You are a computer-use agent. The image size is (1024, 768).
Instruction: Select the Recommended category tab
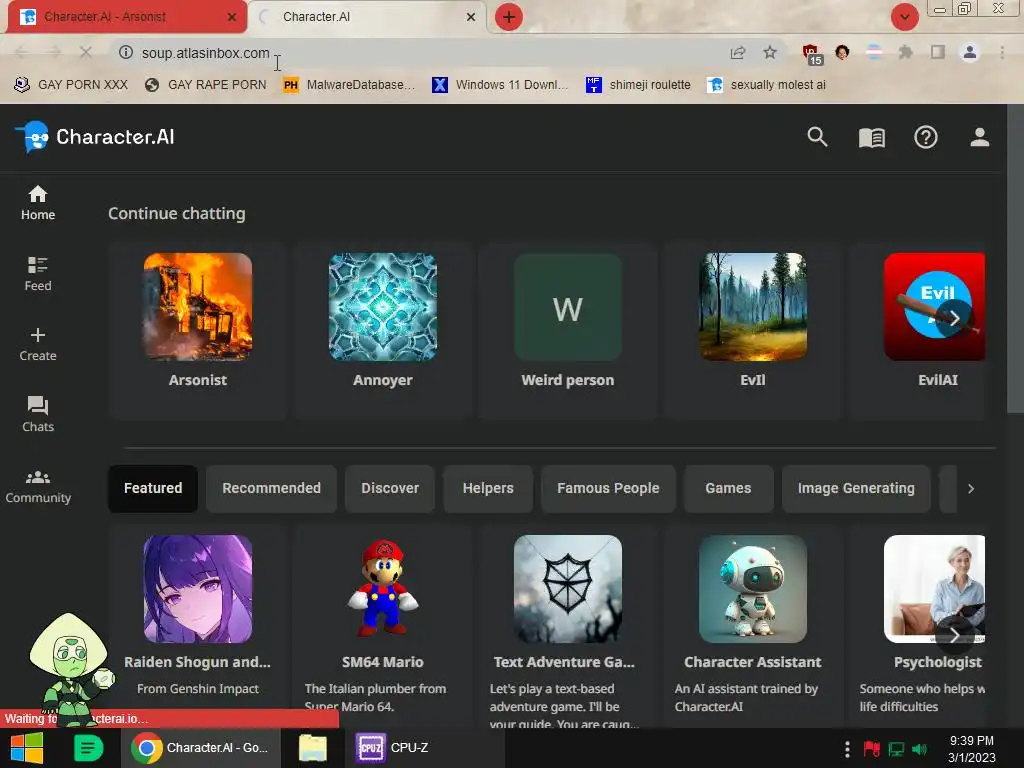tap(271, 488)
